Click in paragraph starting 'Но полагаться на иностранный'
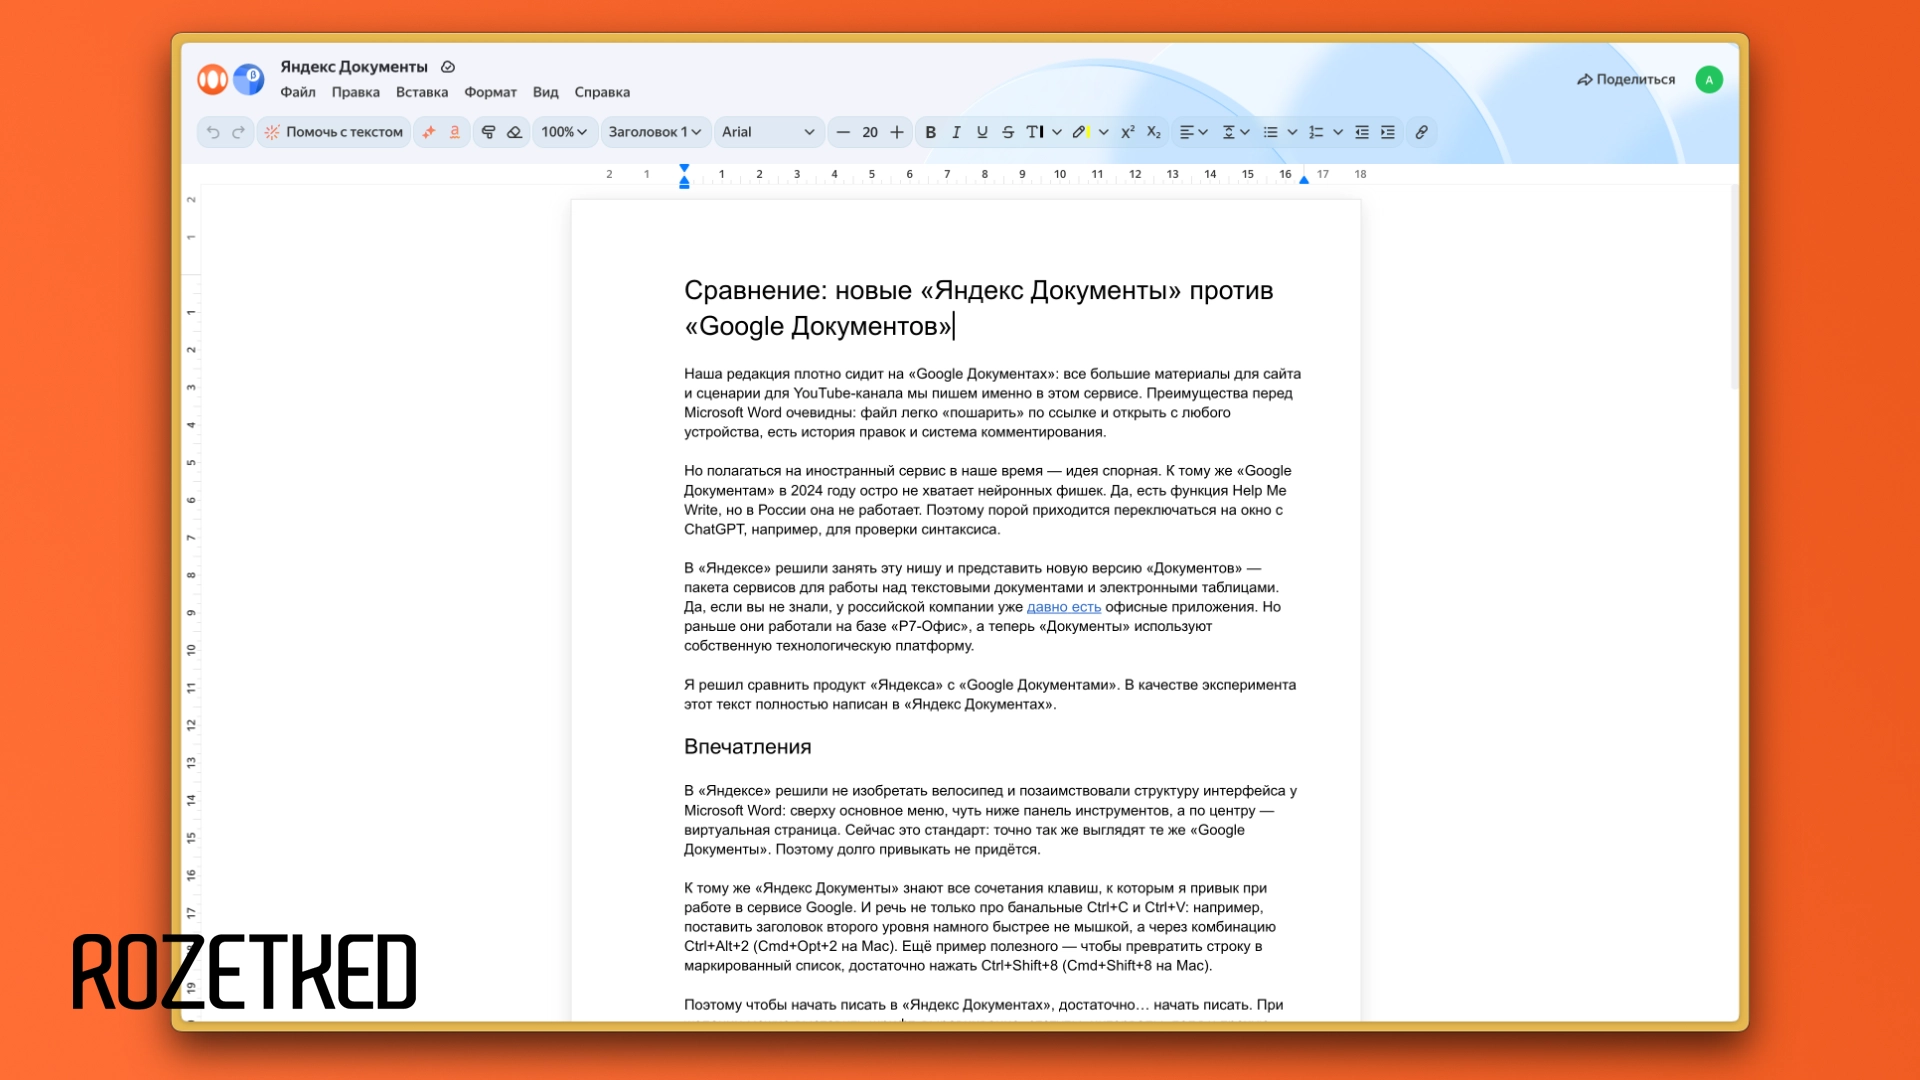The image size is (1920, 1080). (988, 500)
